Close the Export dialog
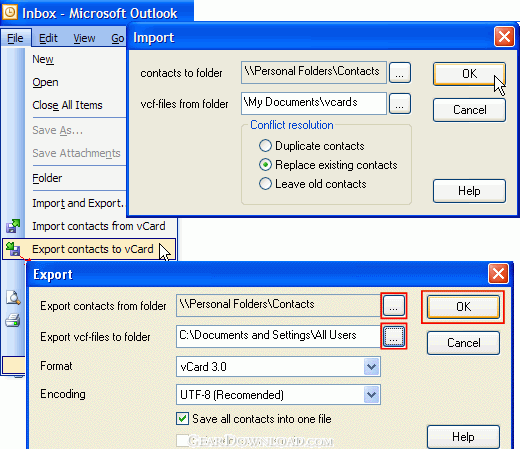Screen dimensions: 520x449 click(x=498, y=274)
